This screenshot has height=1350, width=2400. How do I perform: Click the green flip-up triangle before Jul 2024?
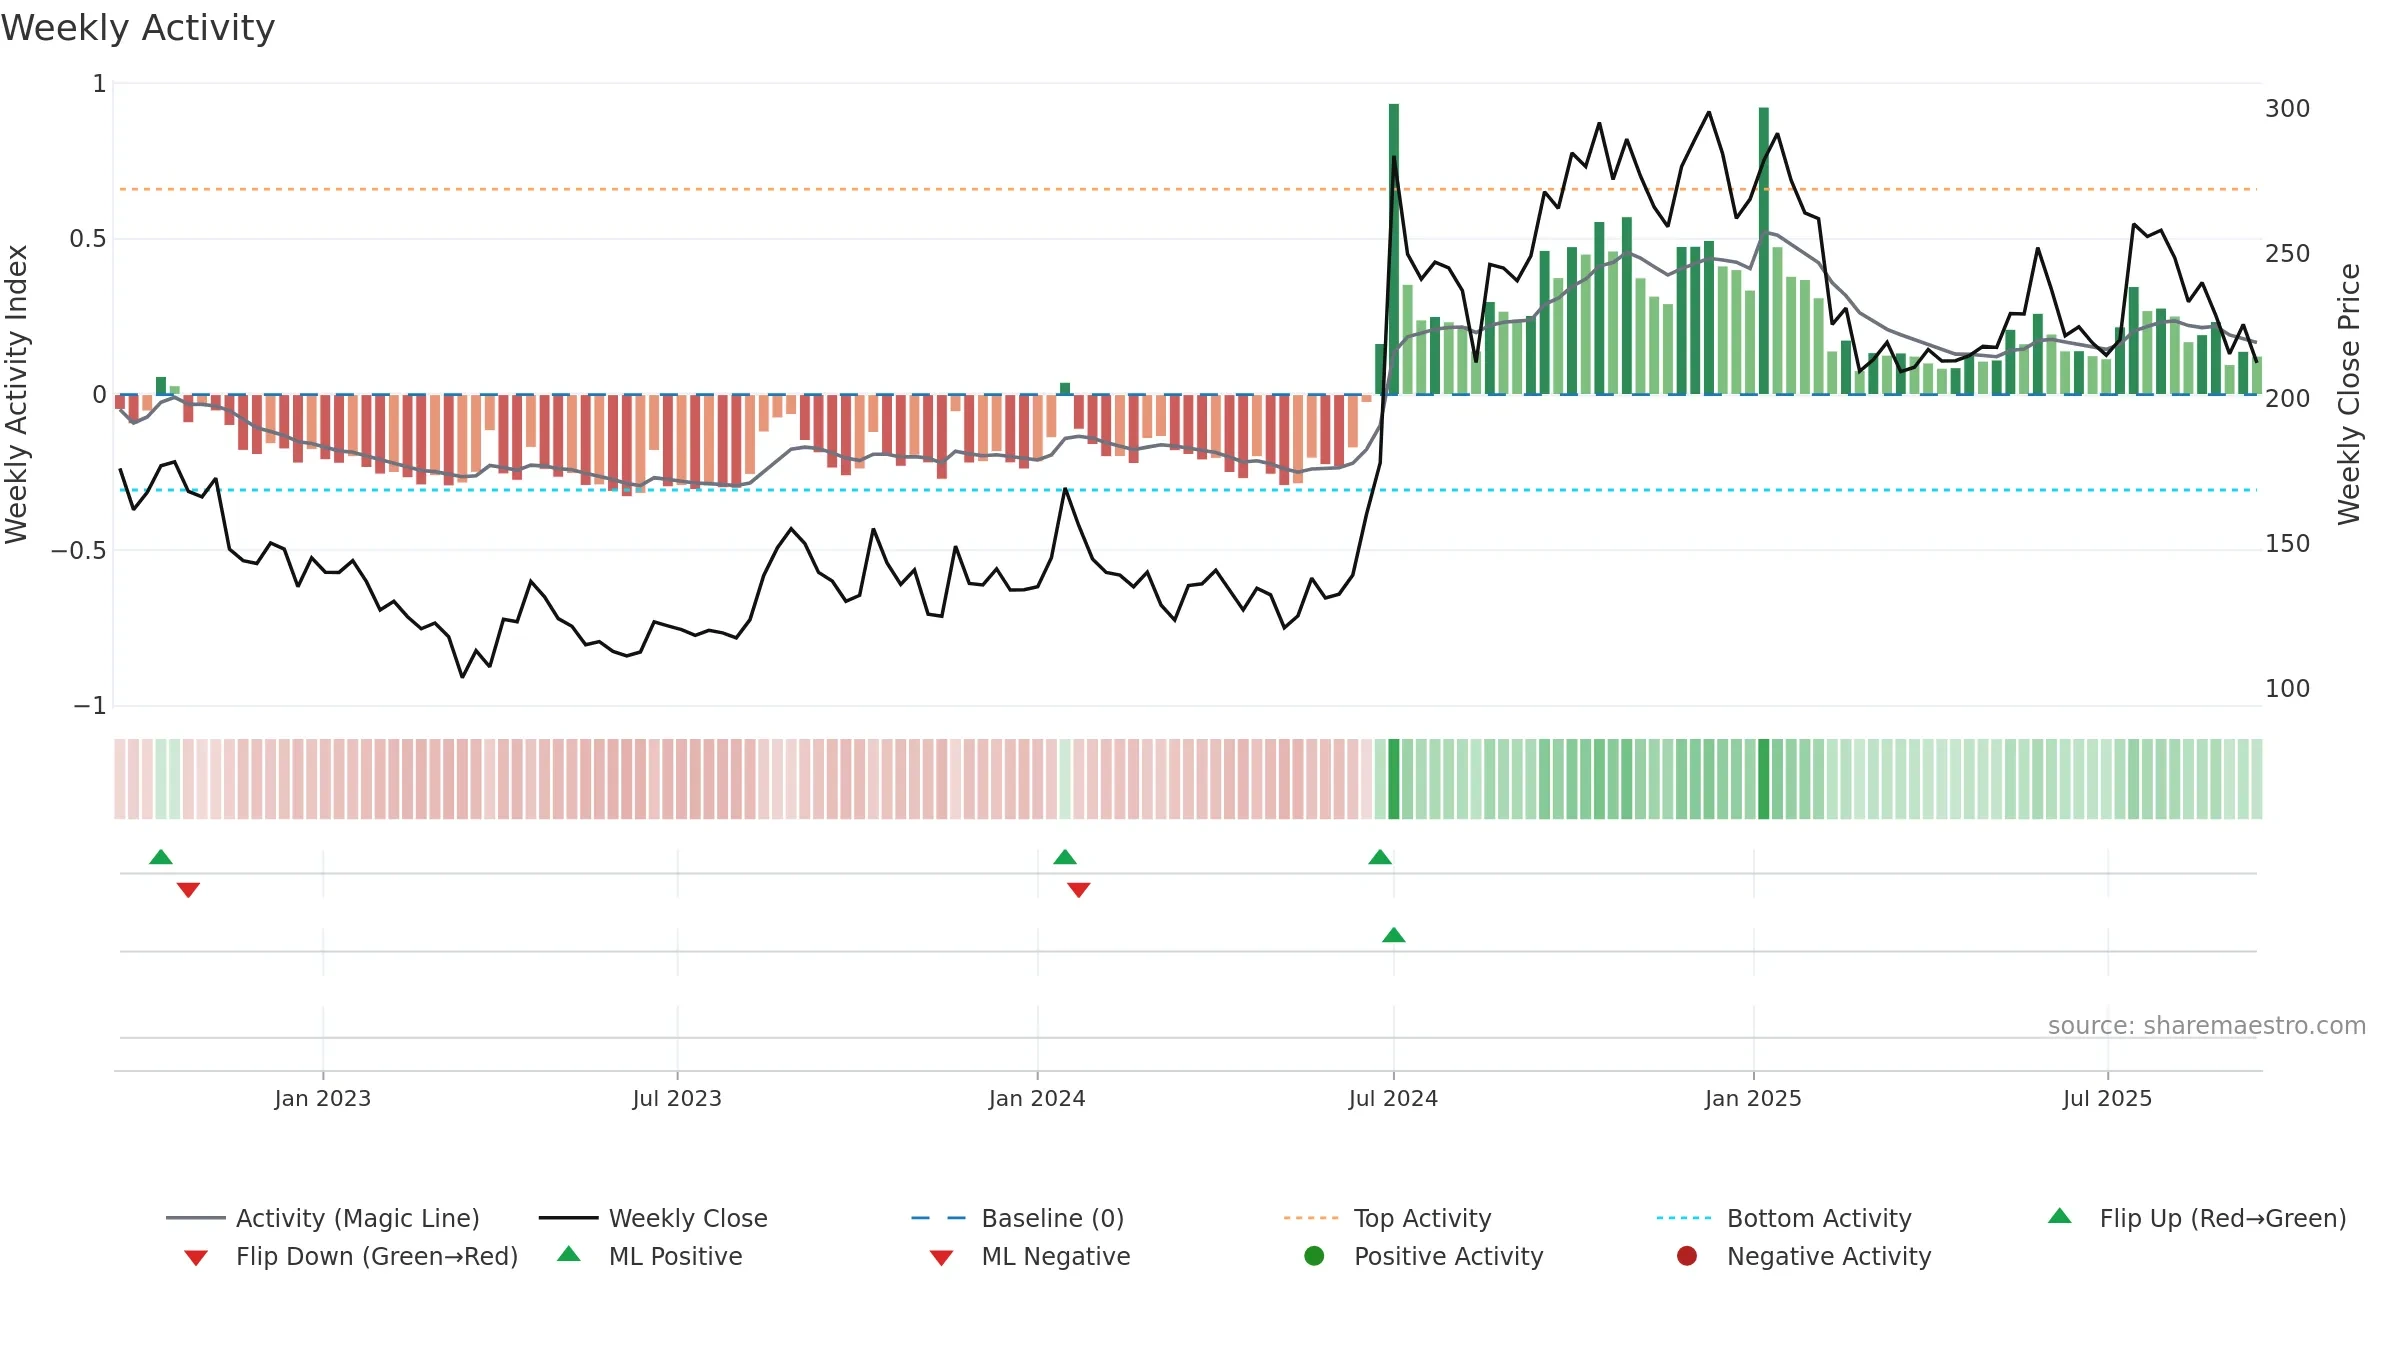point(1380,857)
